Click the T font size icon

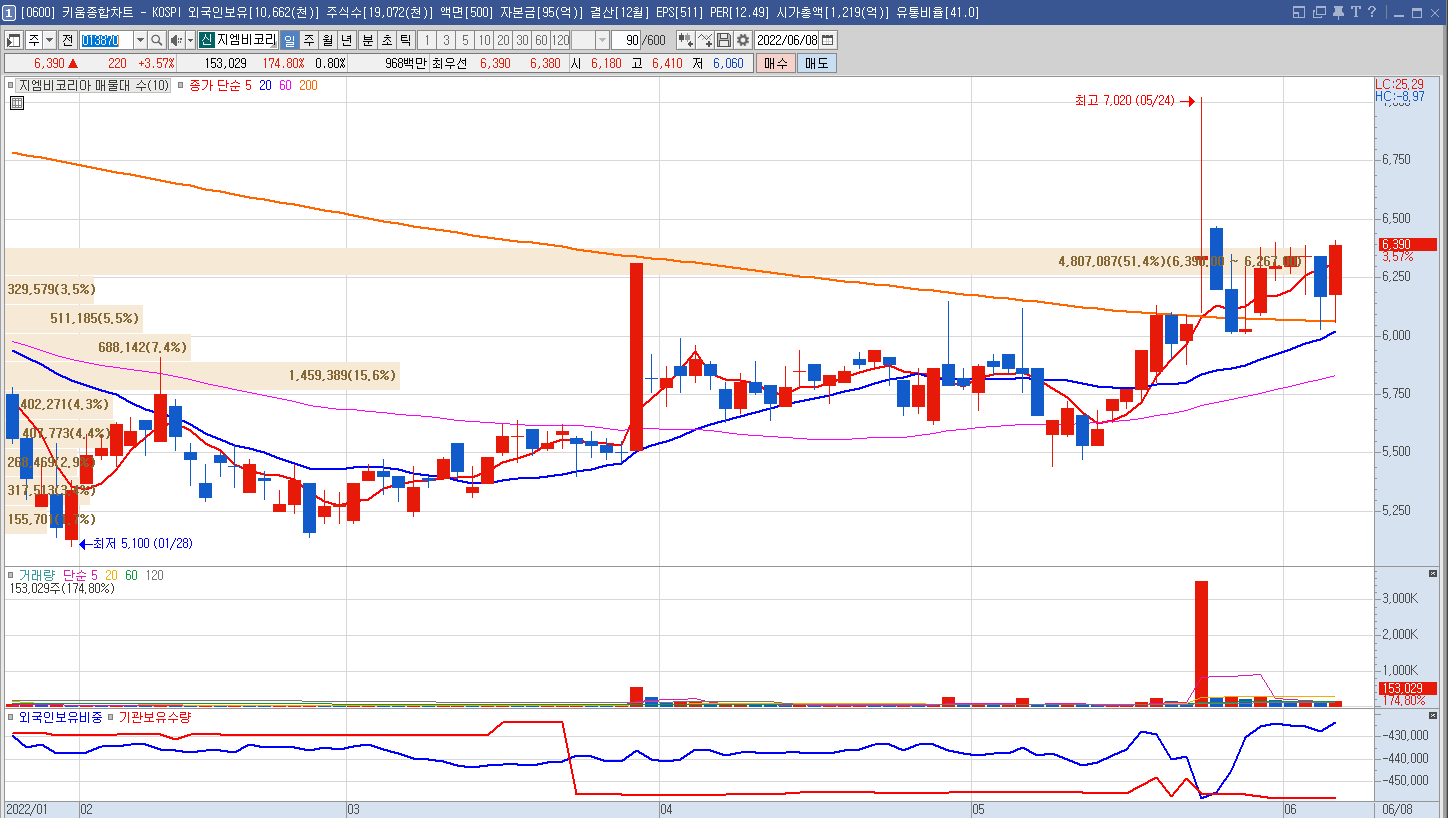pyautogui.click(x=1356, y=12)
